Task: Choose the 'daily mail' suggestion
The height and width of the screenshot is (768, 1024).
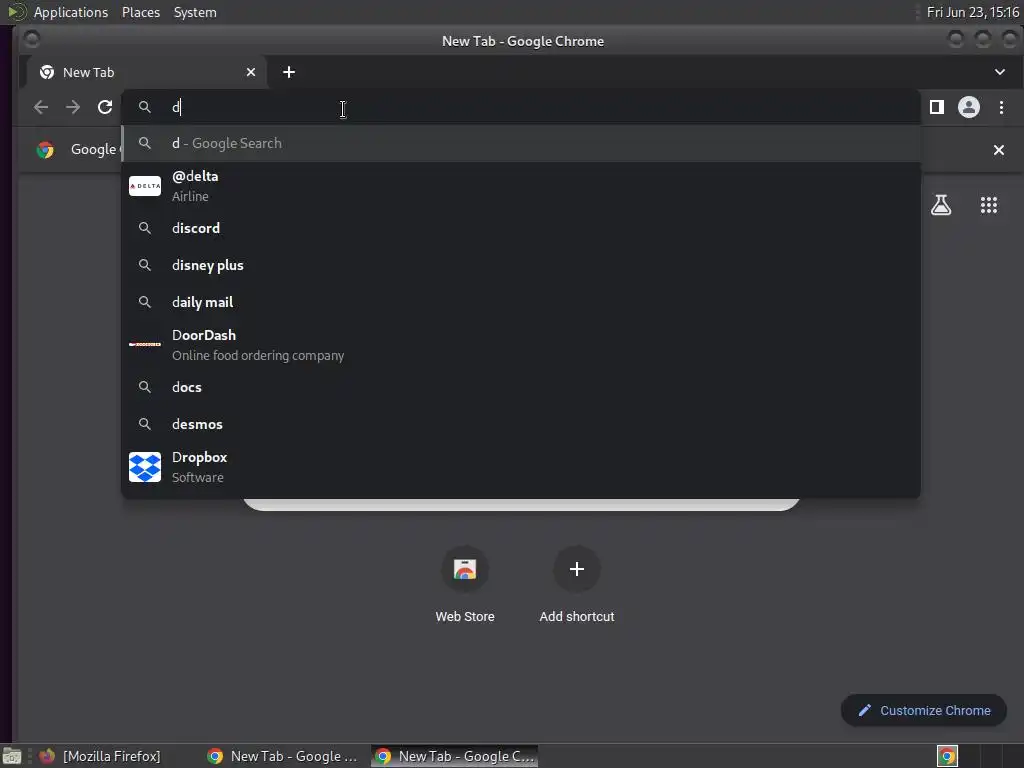Action: [x=520, y=302]
